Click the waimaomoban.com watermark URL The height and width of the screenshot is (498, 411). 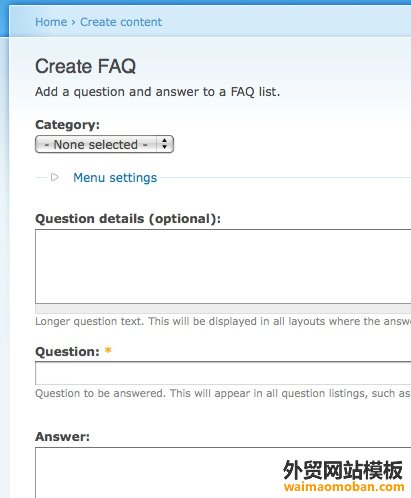point(344,487)
